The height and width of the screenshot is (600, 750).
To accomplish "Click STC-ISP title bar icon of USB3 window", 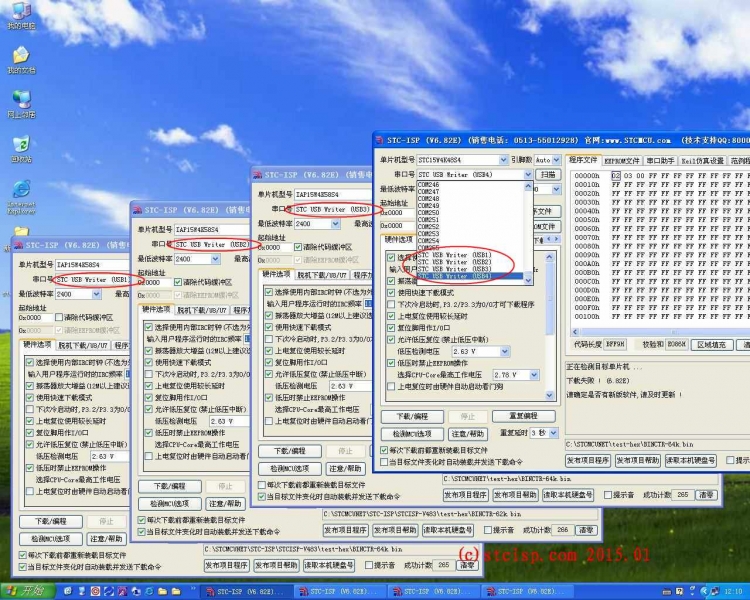I will click(x=257, y=175).
